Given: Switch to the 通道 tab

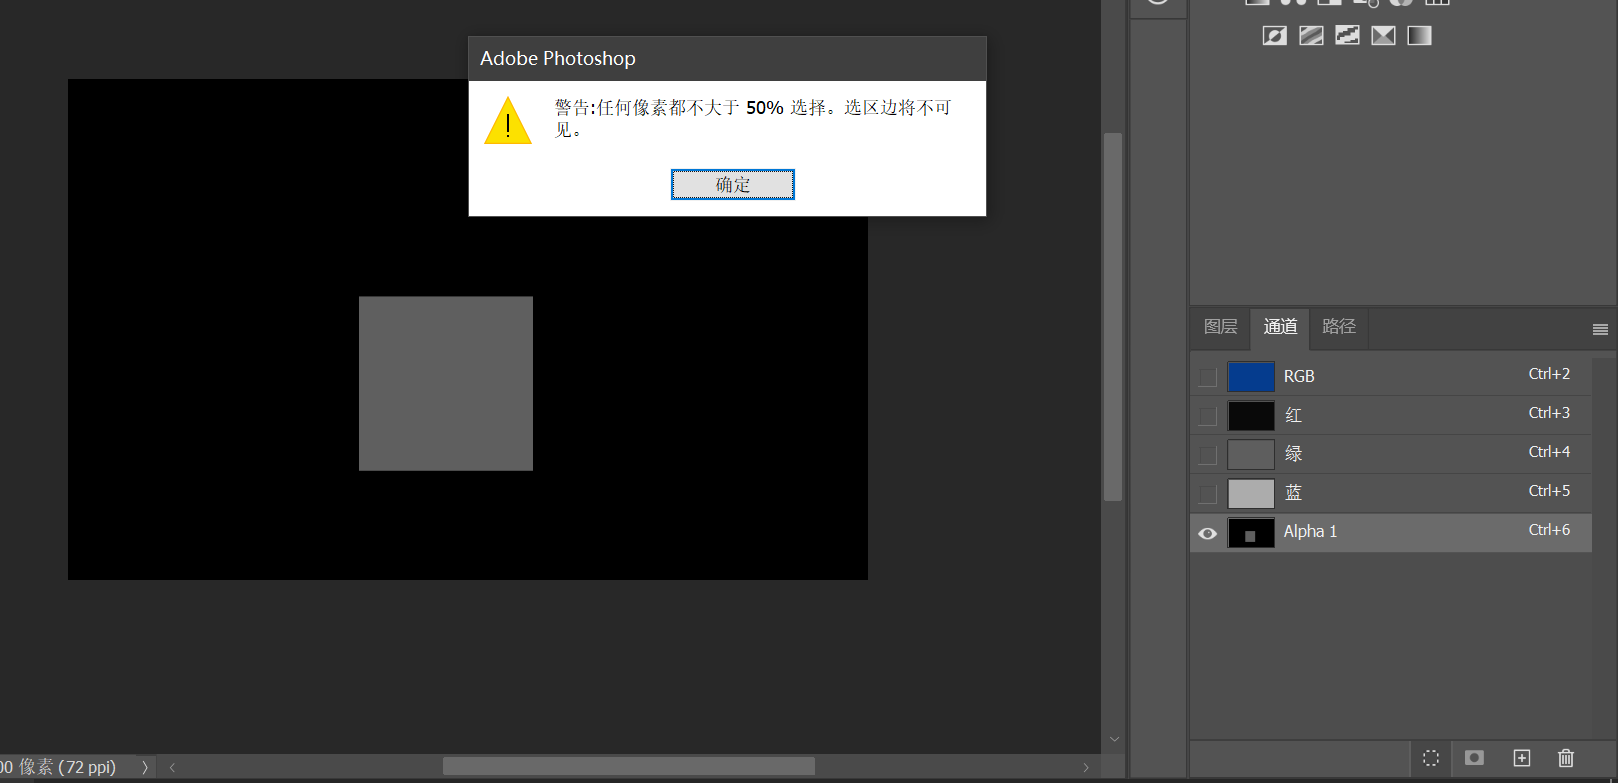Looking at the screenshot, I should point(1280,327).
